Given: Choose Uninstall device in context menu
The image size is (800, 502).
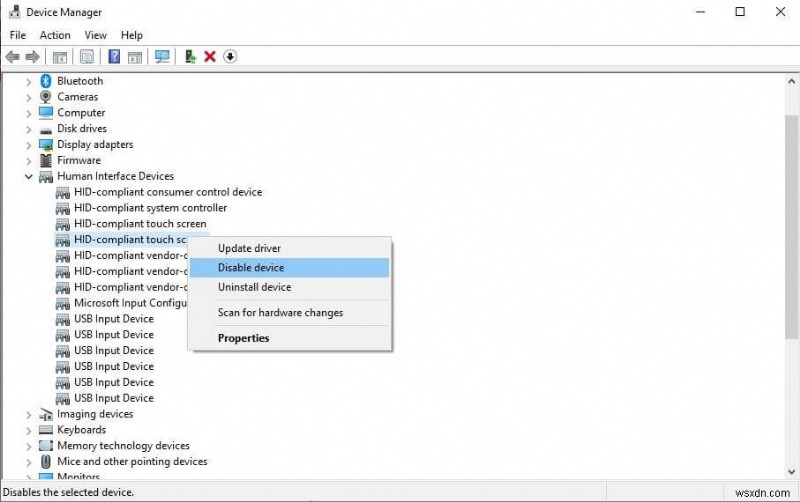Looking at the screenshot, I should [289, 287].
